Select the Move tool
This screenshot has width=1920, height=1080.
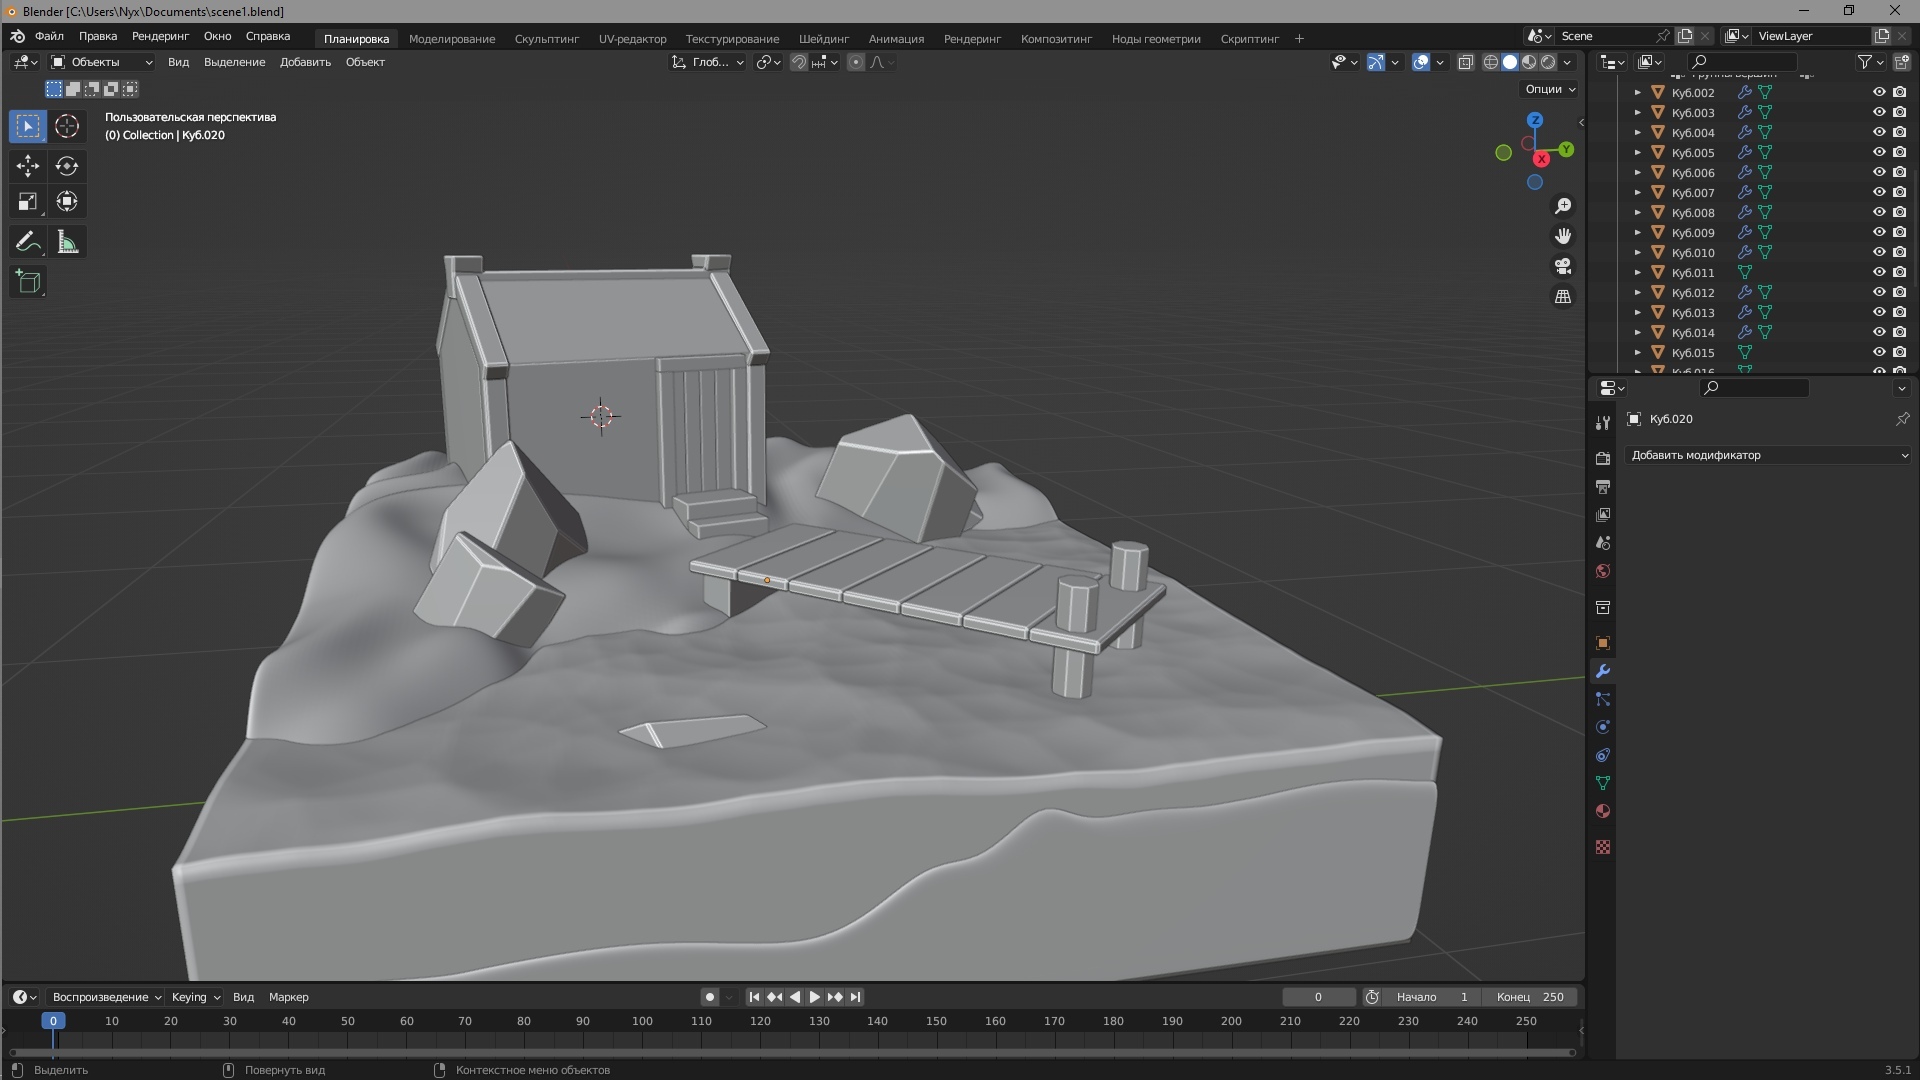point(28,166)
